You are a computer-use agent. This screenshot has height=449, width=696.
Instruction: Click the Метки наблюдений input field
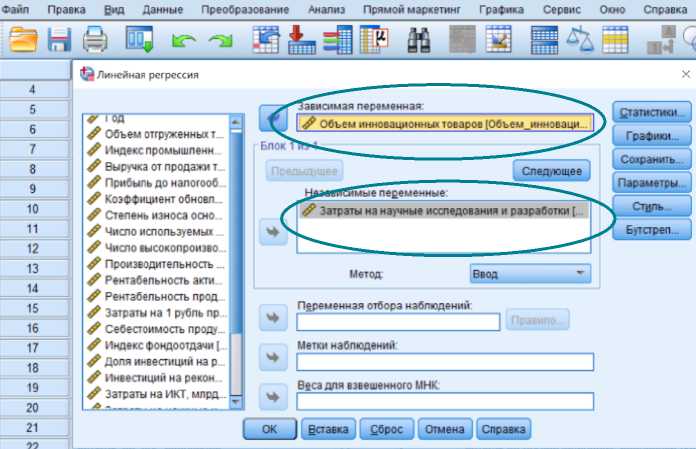coord(445,362)
